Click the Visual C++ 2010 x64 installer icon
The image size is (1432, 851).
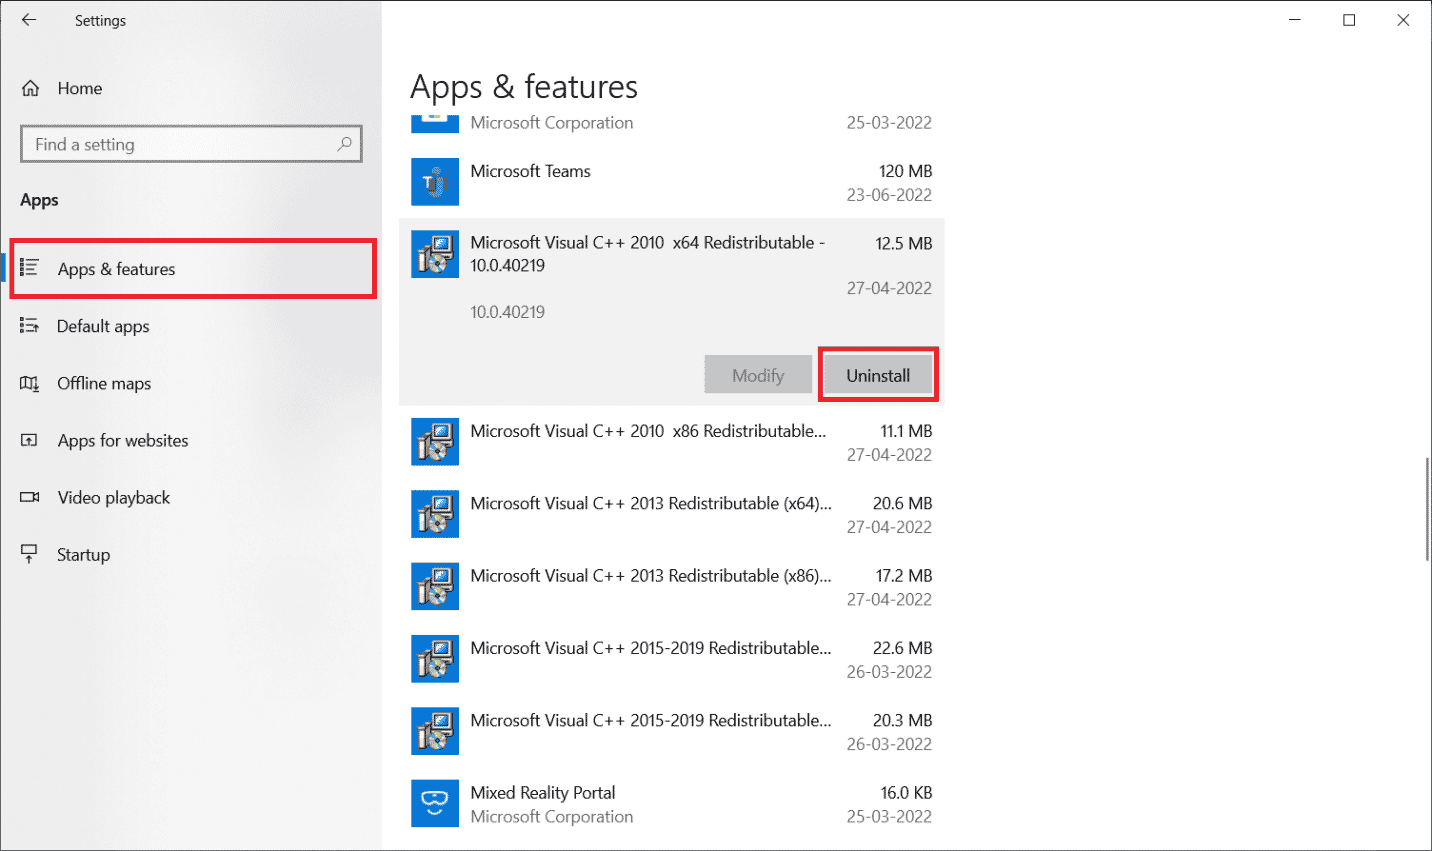[435, 254]
